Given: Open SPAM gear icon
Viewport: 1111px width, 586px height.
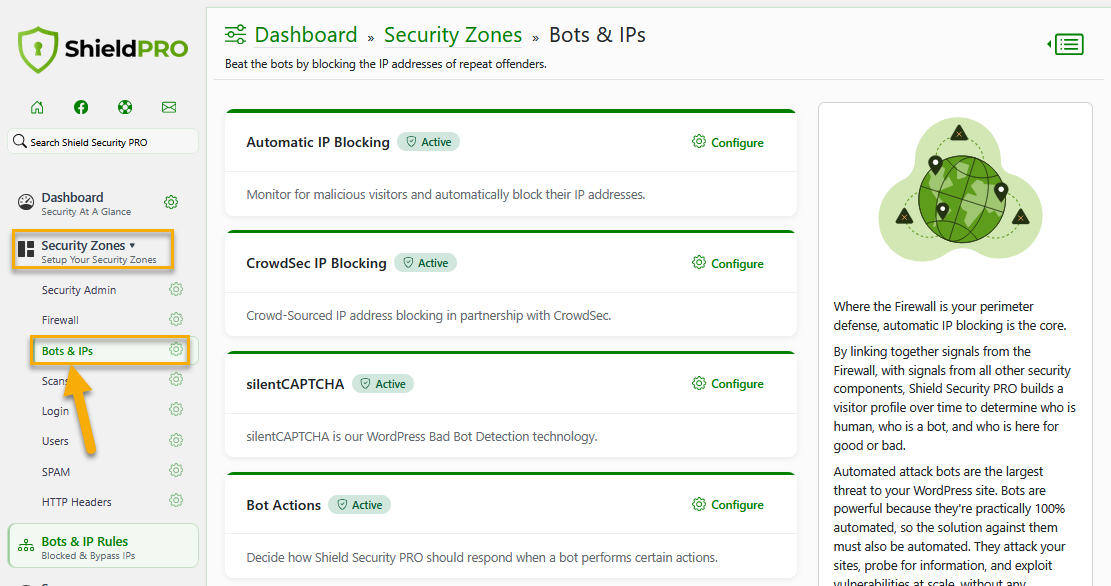Looking at the screenshot, I should (x=176, y=471).
